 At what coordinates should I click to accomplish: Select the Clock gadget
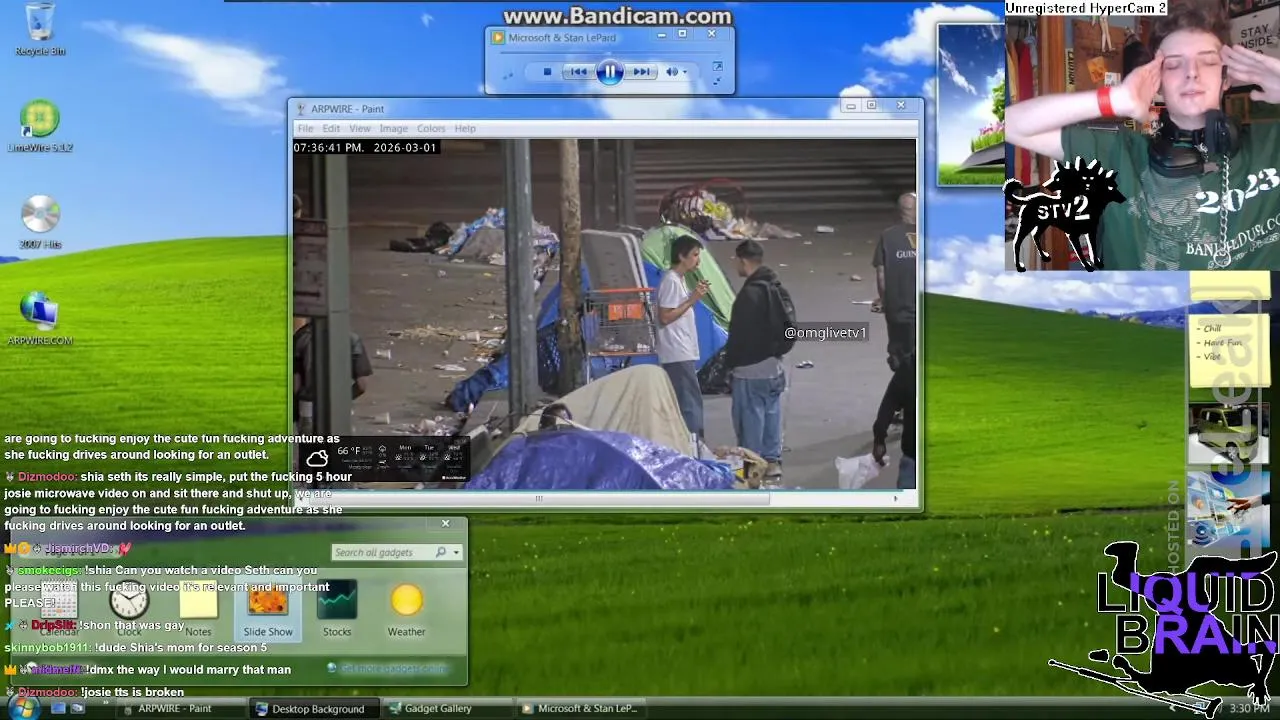[129, 608]
